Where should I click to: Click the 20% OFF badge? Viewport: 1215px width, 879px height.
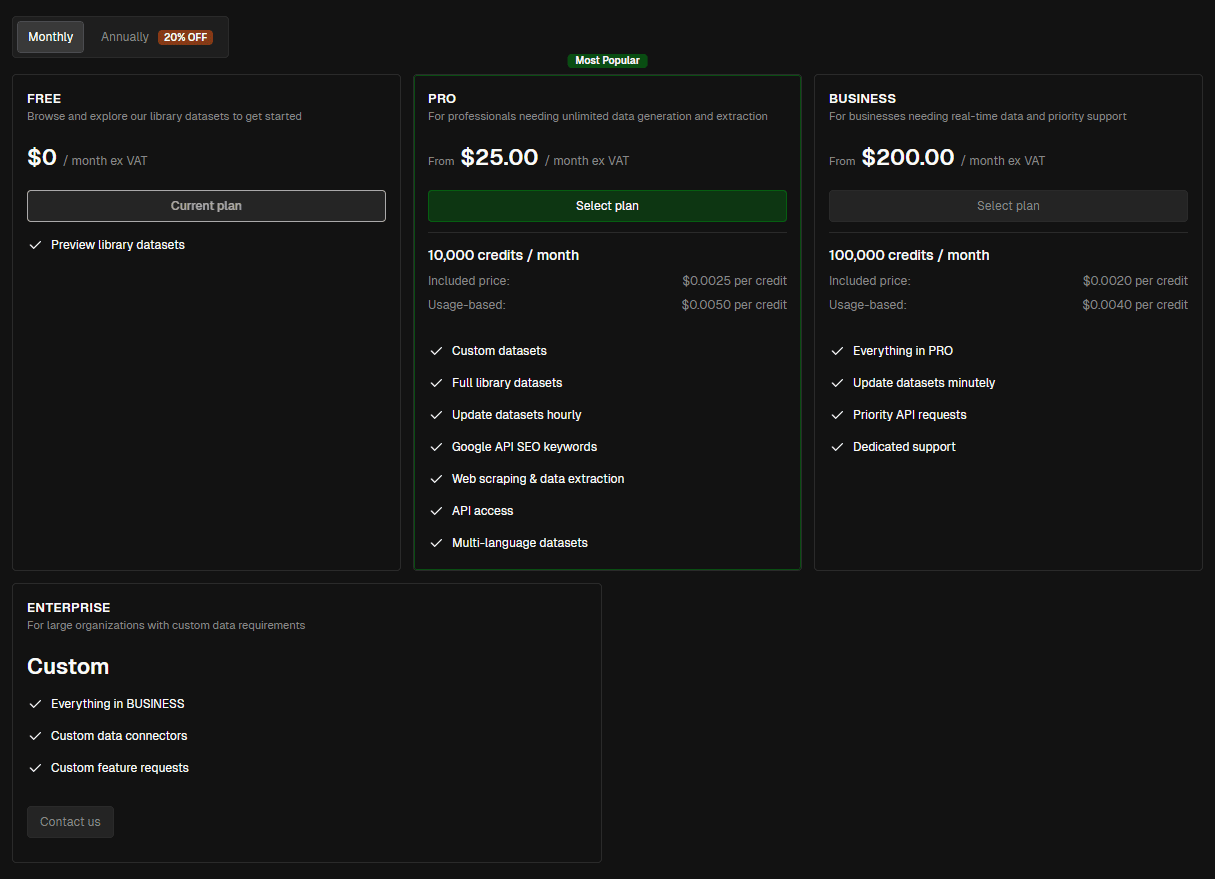[185, 37]
